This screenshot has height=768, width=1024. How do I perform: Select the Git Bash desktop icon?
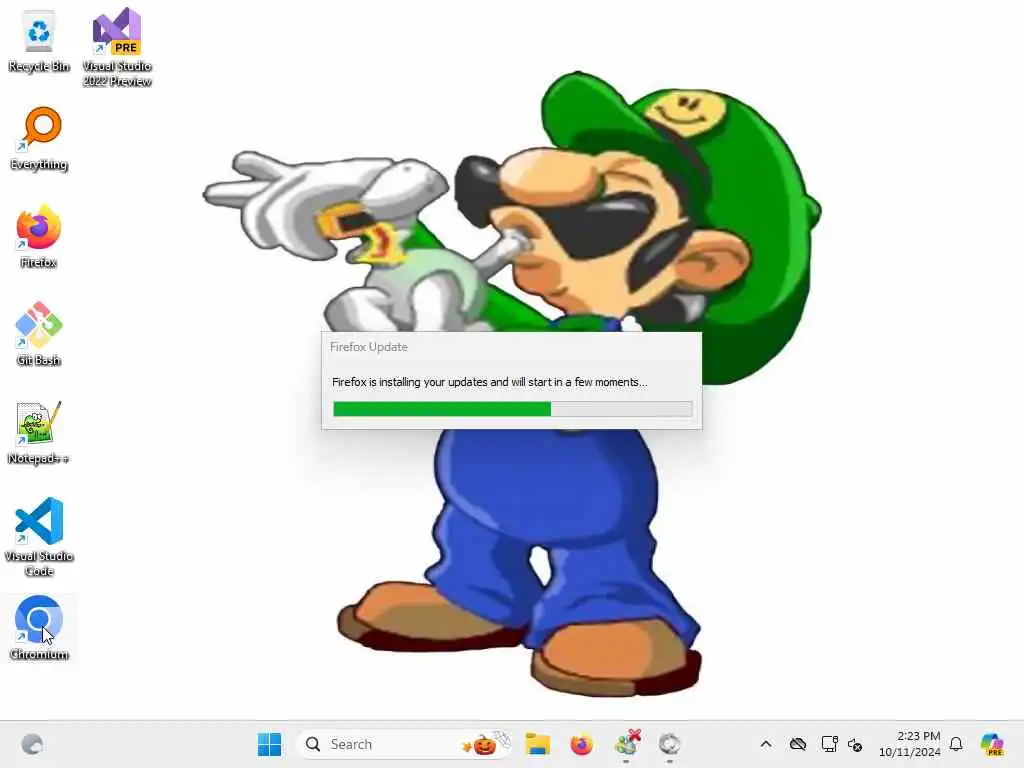click(39, 334)
